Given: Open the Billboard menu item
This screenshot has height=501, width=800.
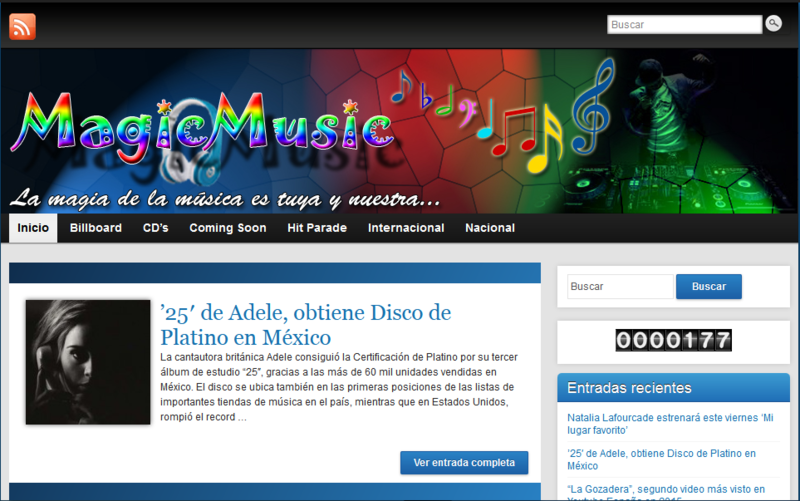Looking at the screenshot, I should point(96,228).
